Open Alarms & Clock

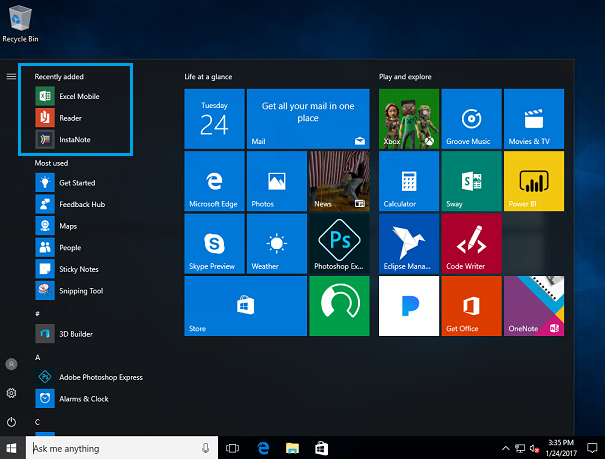click(x=72, y=399)
